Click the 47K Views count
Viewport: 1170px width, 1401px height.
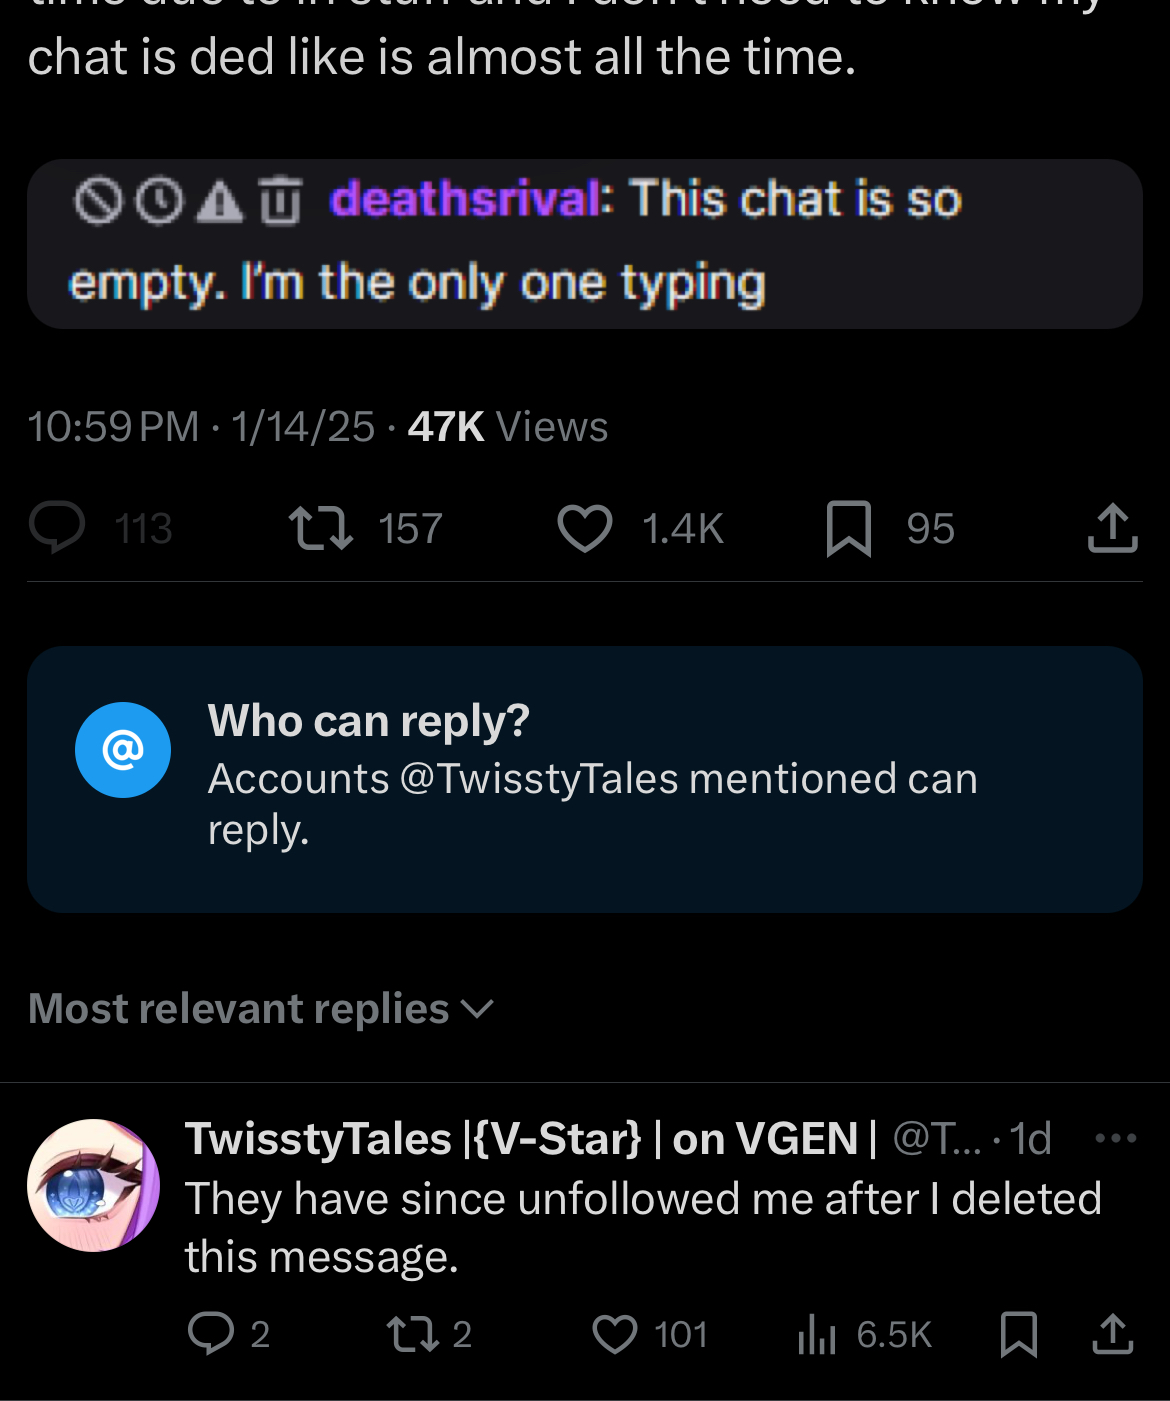pos(507,427)
